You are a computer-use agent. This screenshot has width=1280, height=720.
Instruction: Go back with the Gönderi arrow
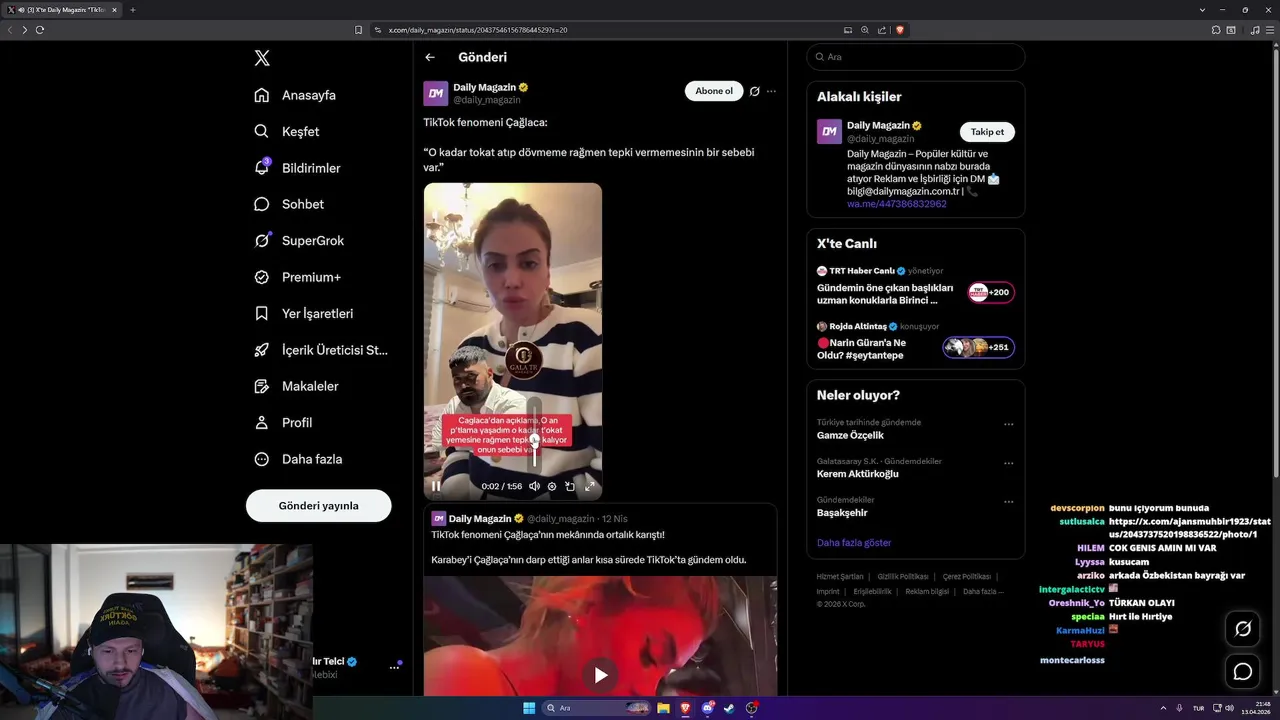430,57
